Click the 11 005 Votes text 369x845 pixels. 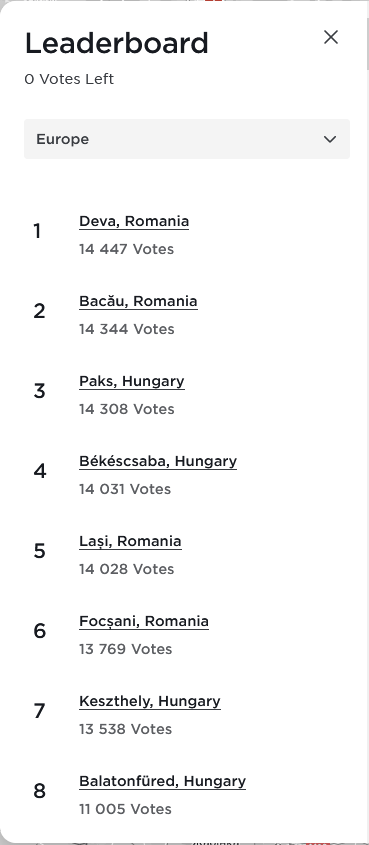click(125, 809)
